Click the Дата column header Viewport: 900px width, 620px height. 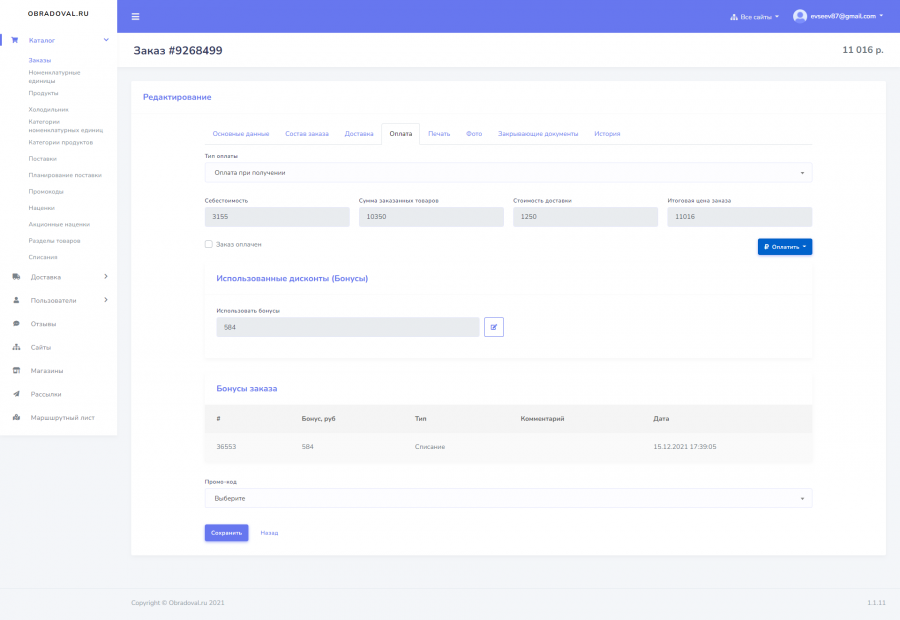click(x=661, y=418)
